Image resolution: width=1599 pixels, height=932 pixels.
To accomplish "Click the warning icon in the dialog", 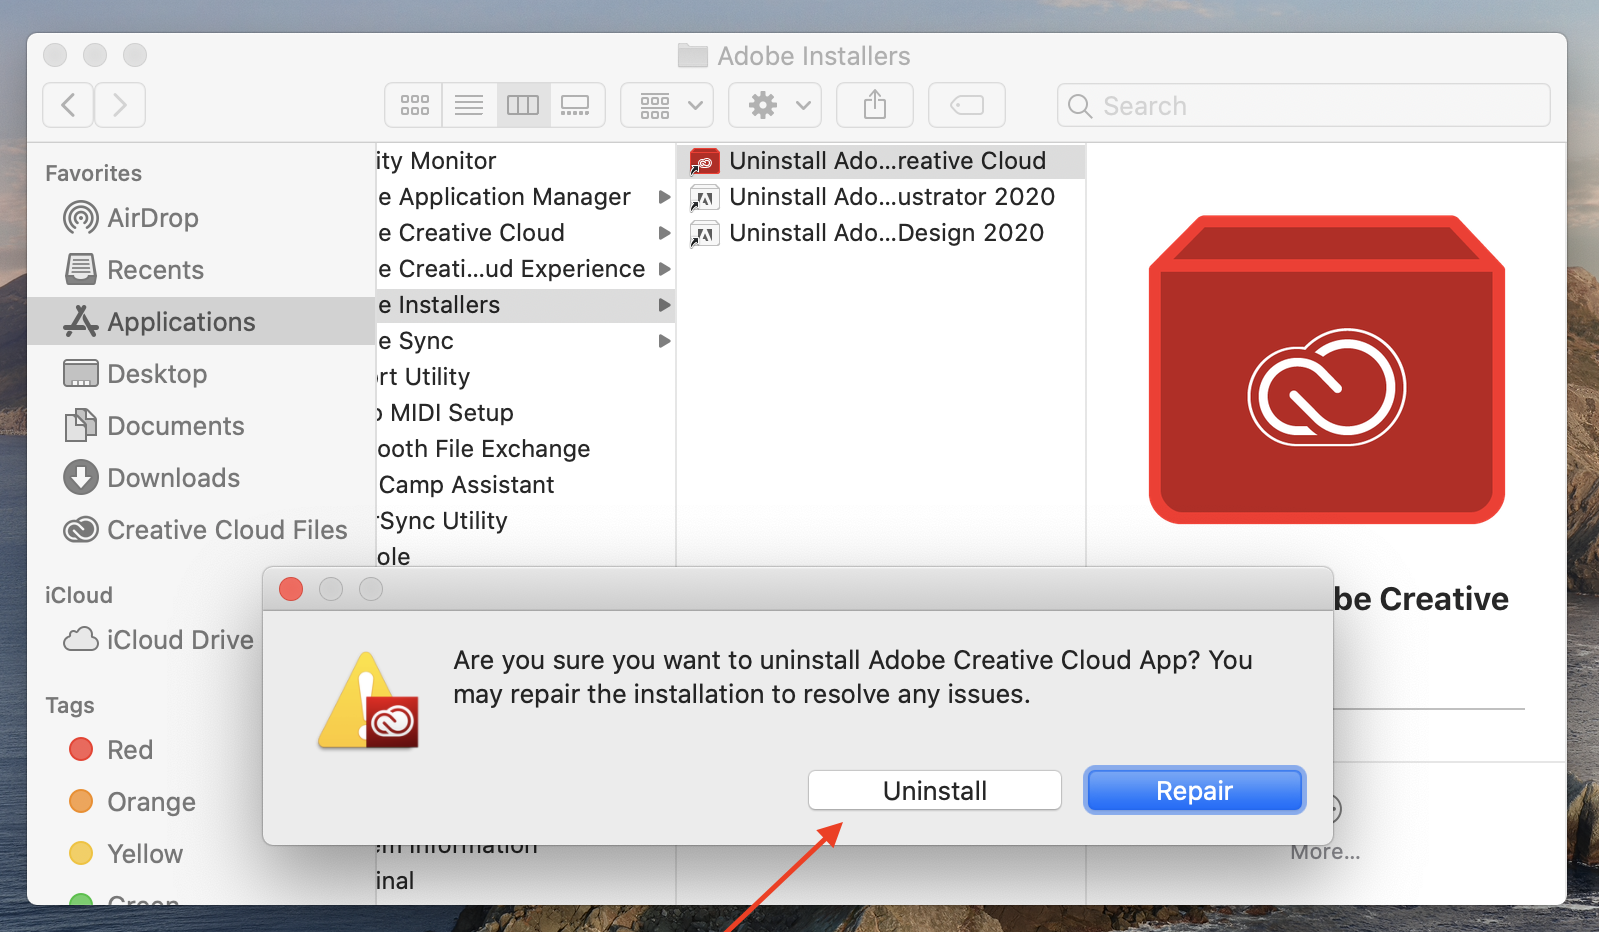I will coord(368,700).
